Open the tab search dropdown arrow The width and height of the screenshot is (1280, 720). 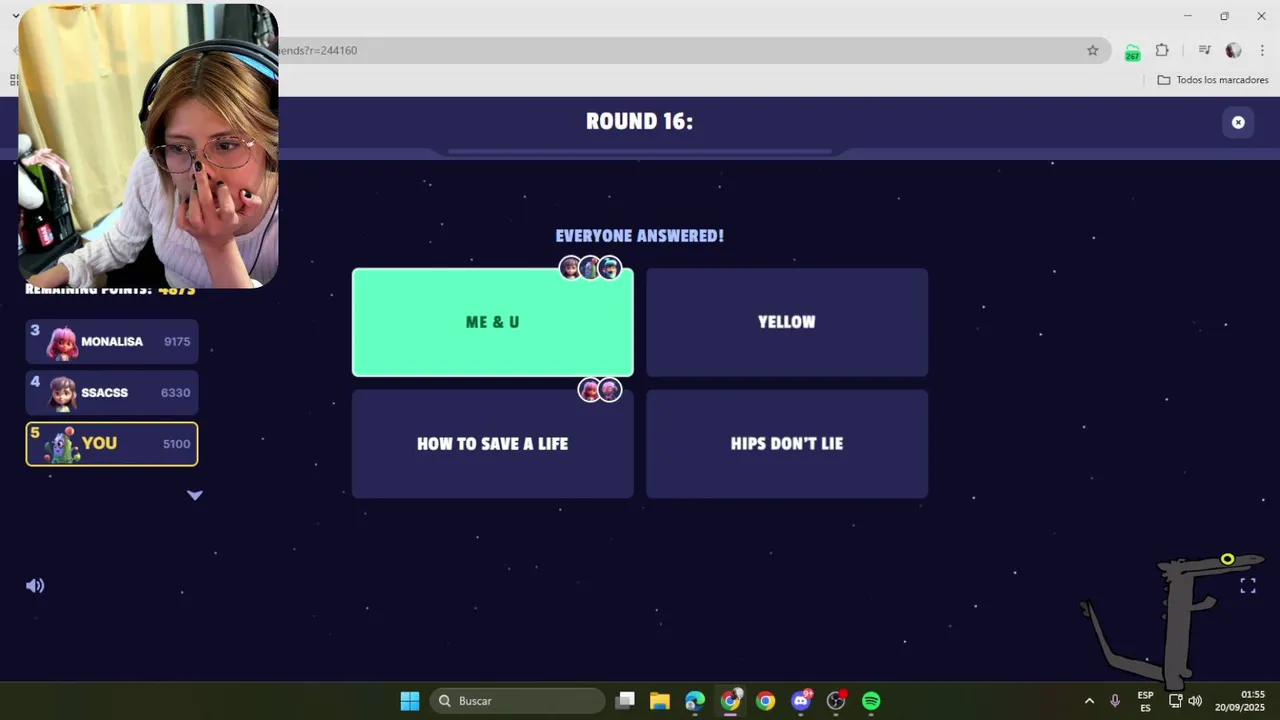(x=15, y=16)
